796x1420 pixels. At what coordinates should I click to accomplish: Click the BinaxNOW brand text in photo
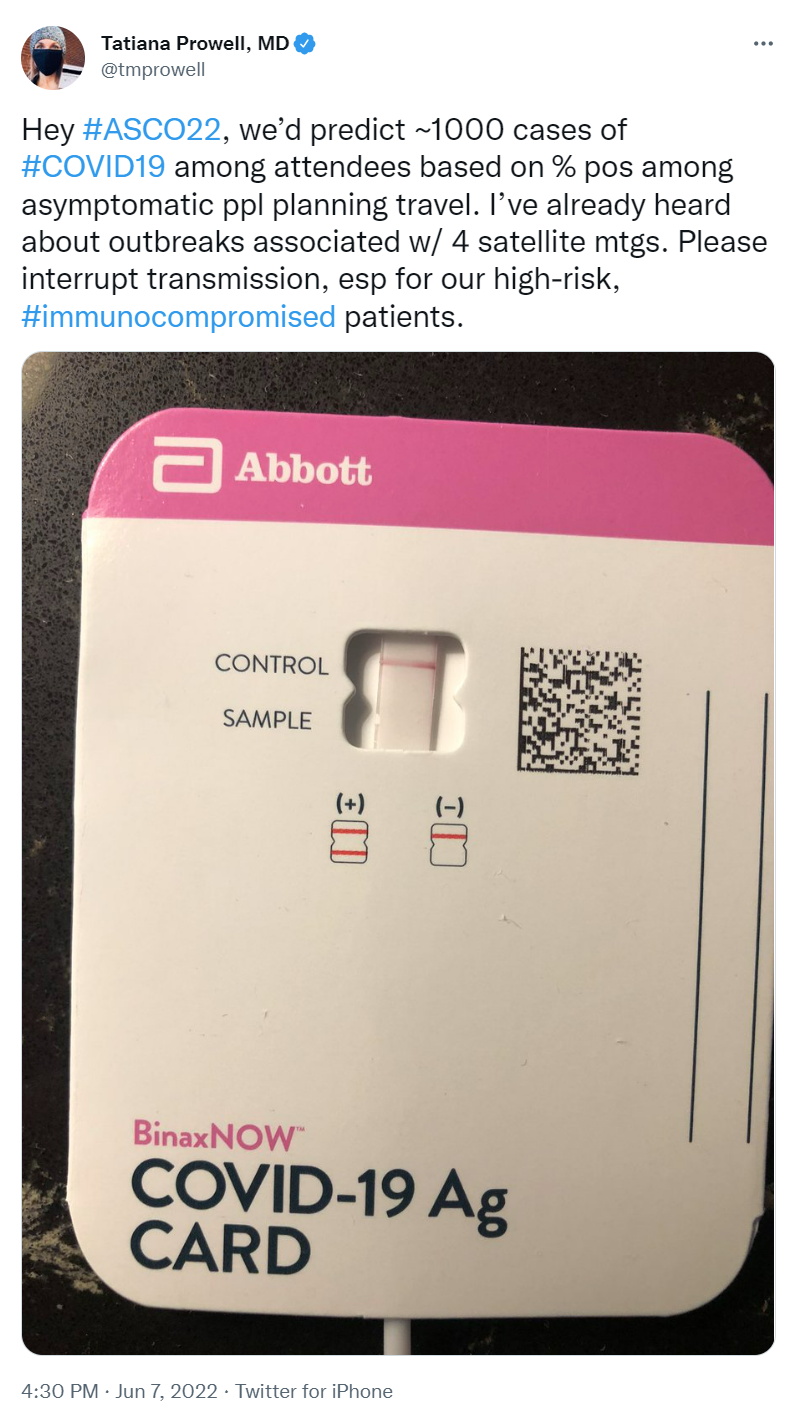coord(214,1135)
